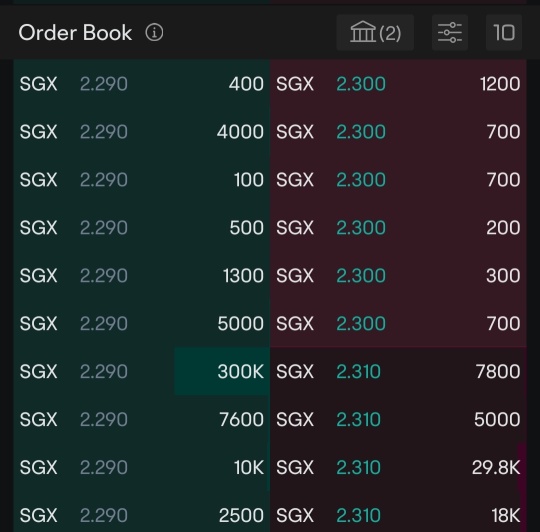Image resolution: width=540 pixels, height=532 pixels.
Task: Change the depth level from 10
Action: tap(504, 33)
